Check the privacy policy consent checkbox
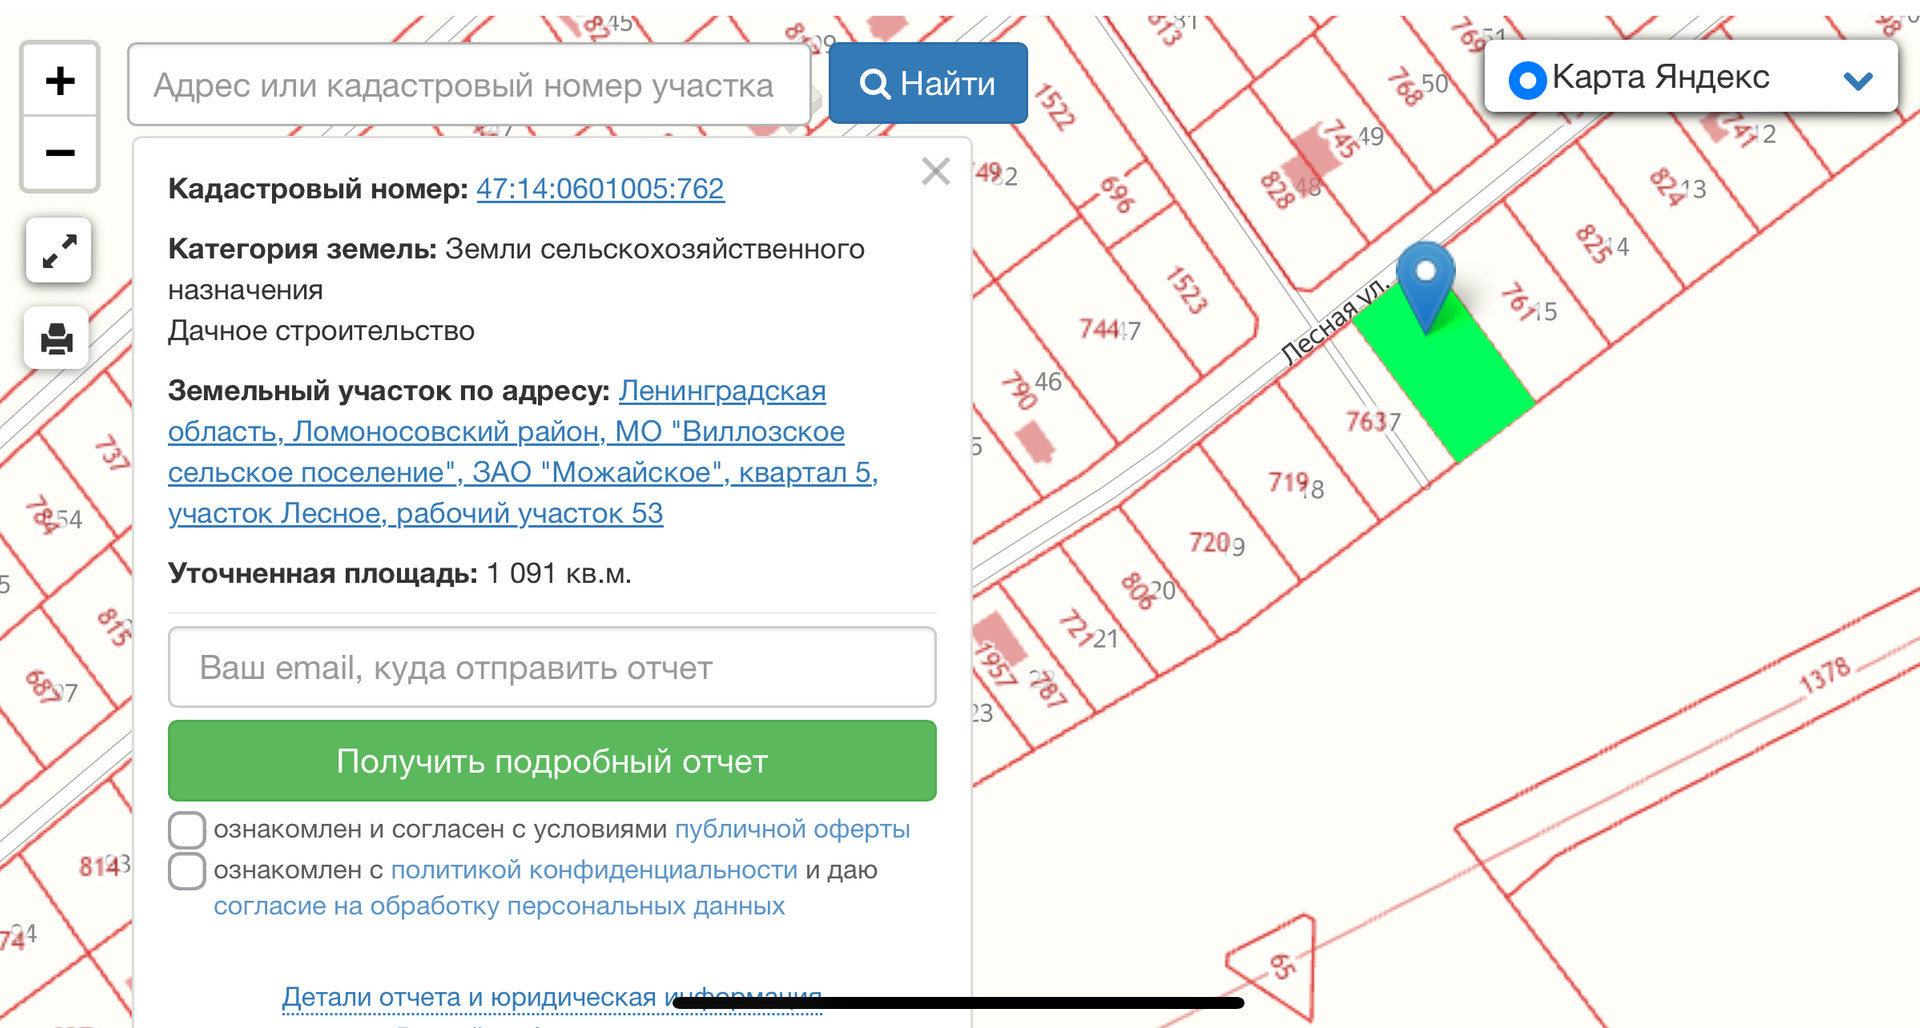This screenshot has height=1028, width=1920. pyautogui.click(x=187, y=871)
